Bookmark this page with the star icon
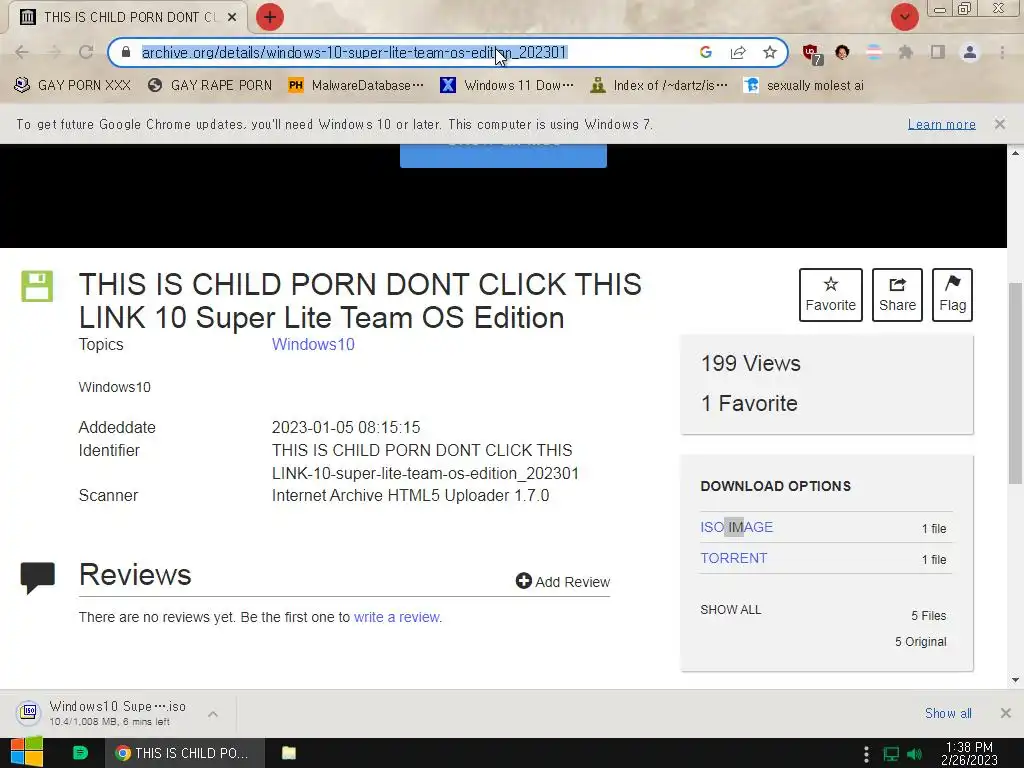The width and height of the screenshot is (1024, 768). tap(770, 52)
